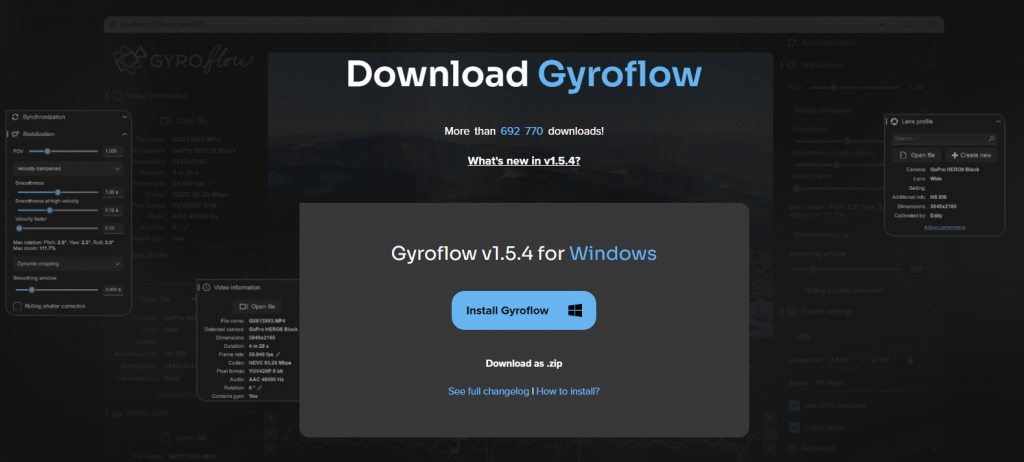Viewport: 1024px width, 462px height.
Task: Open the Velocity dampened dropdown
Action: [x=68, y=169]
